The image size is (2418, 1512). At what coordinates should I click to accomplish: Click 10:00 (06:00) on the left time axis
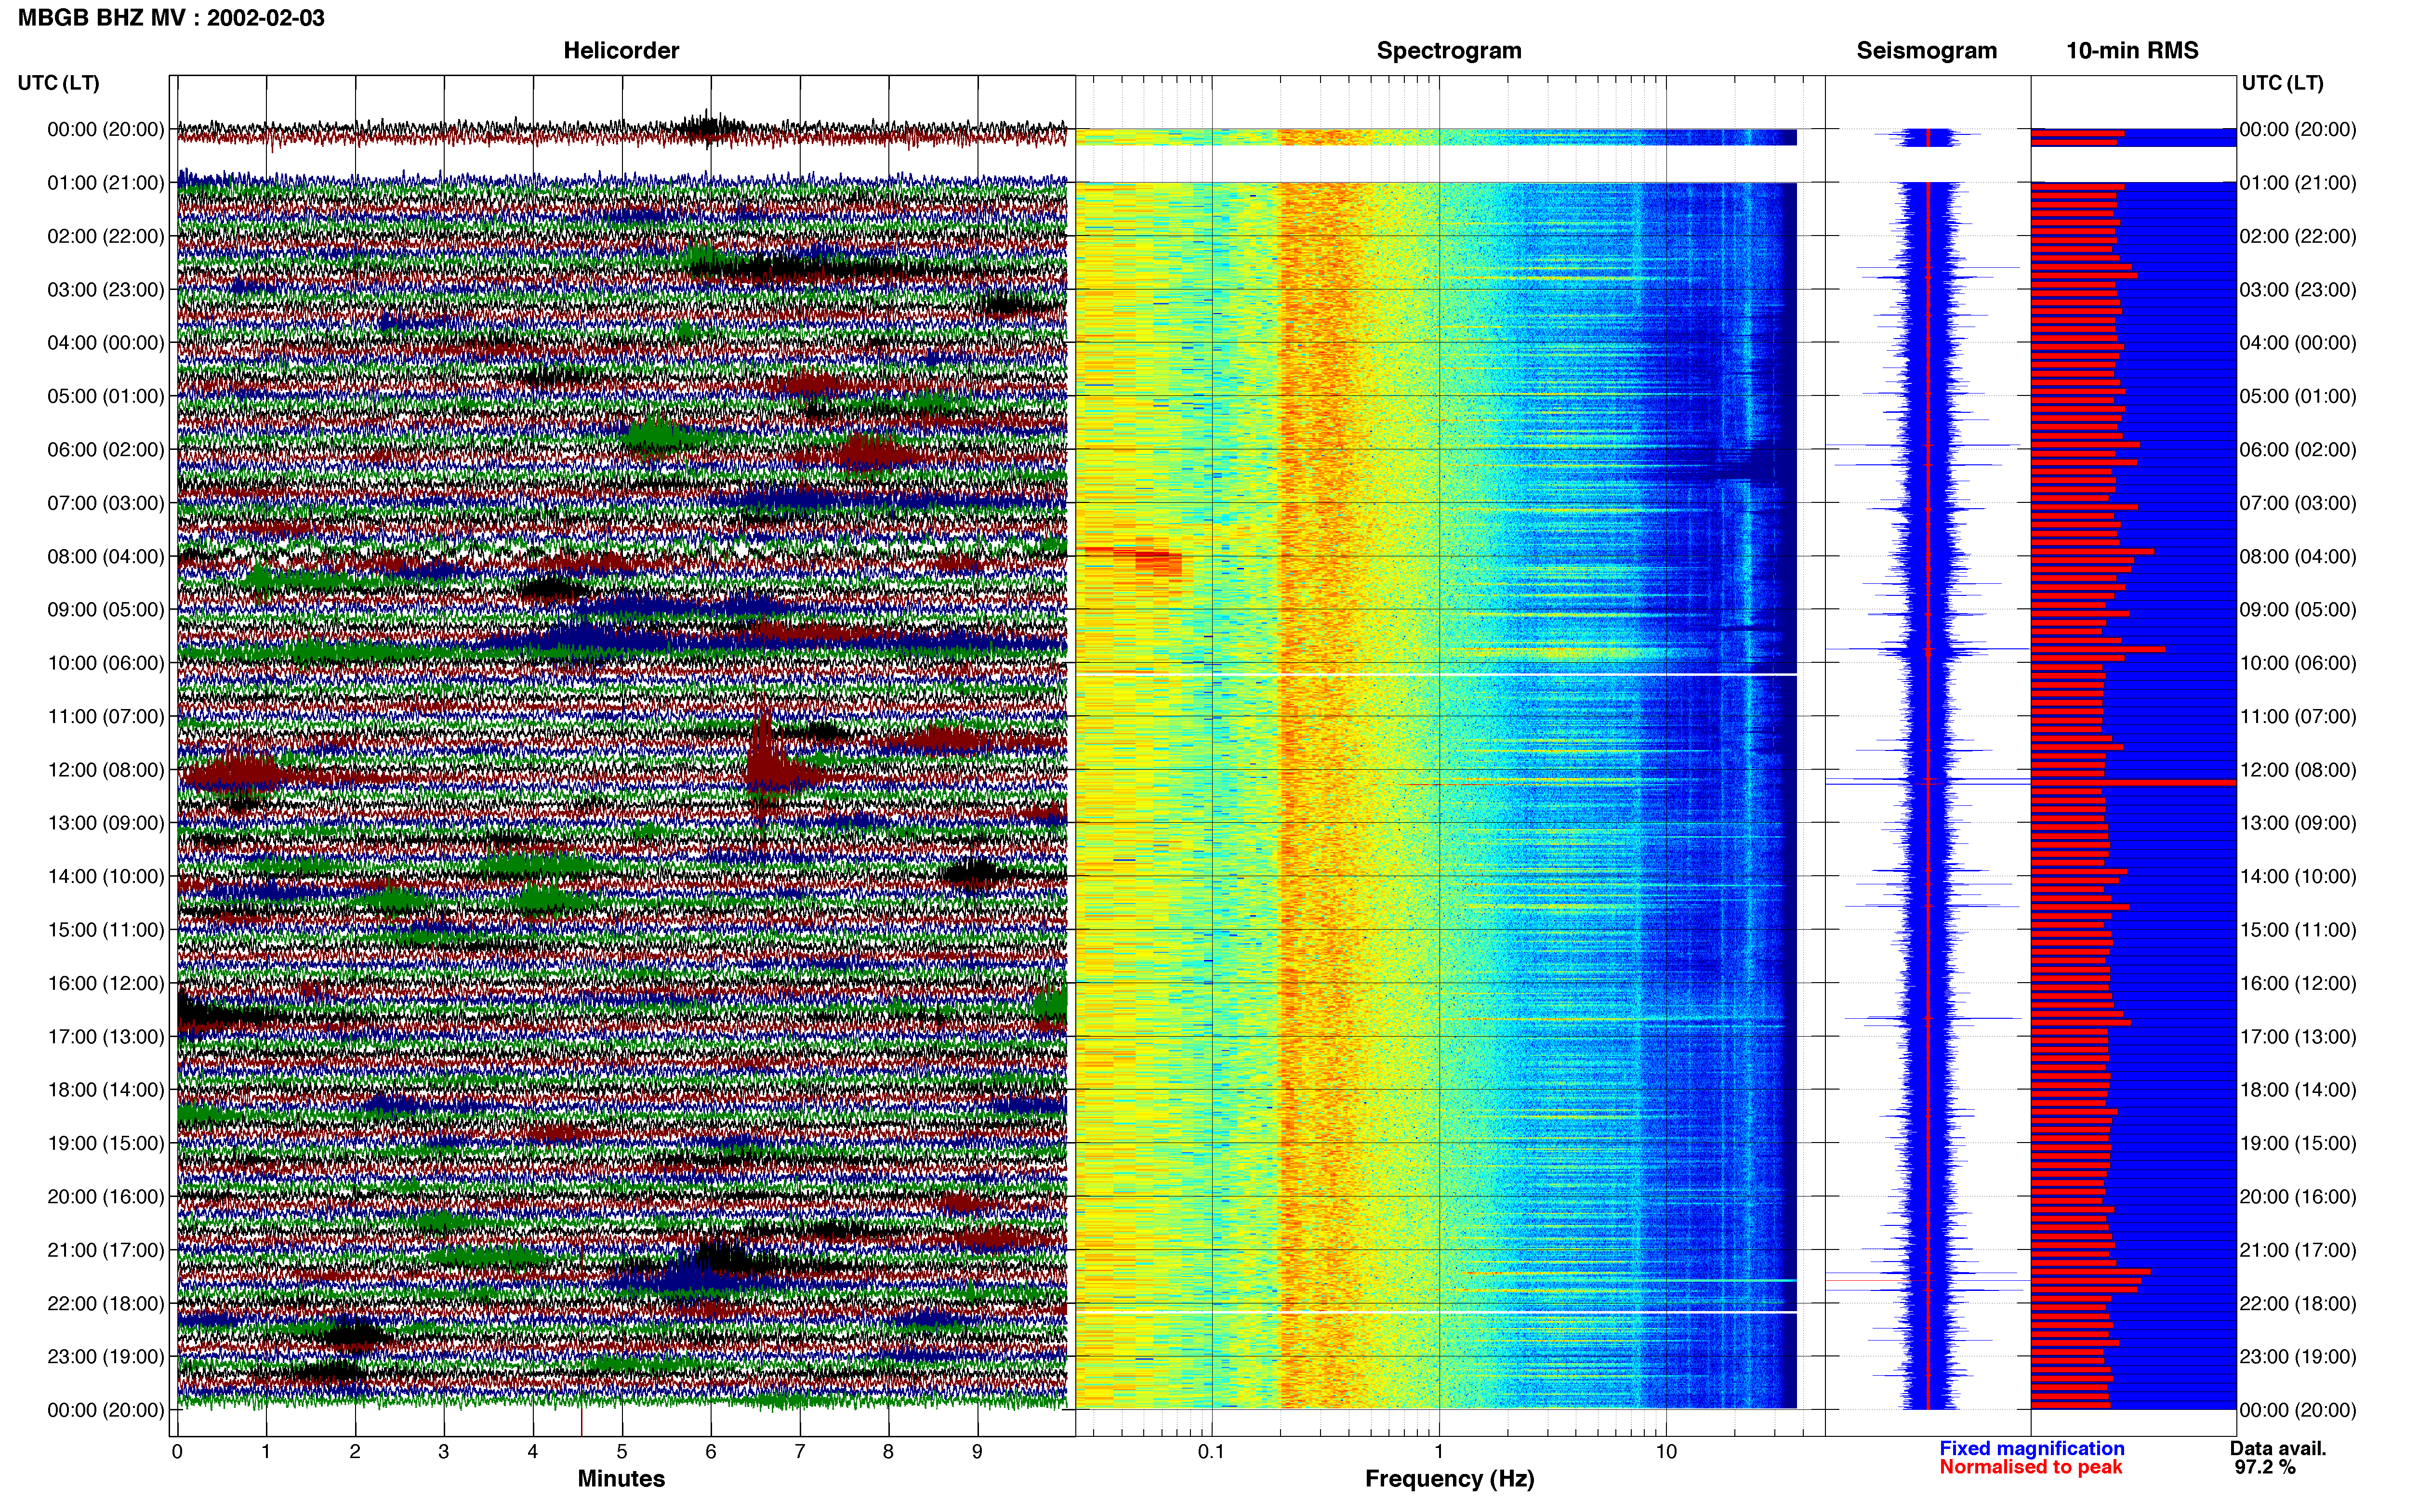pyautogui.click(x=106, y=663)
